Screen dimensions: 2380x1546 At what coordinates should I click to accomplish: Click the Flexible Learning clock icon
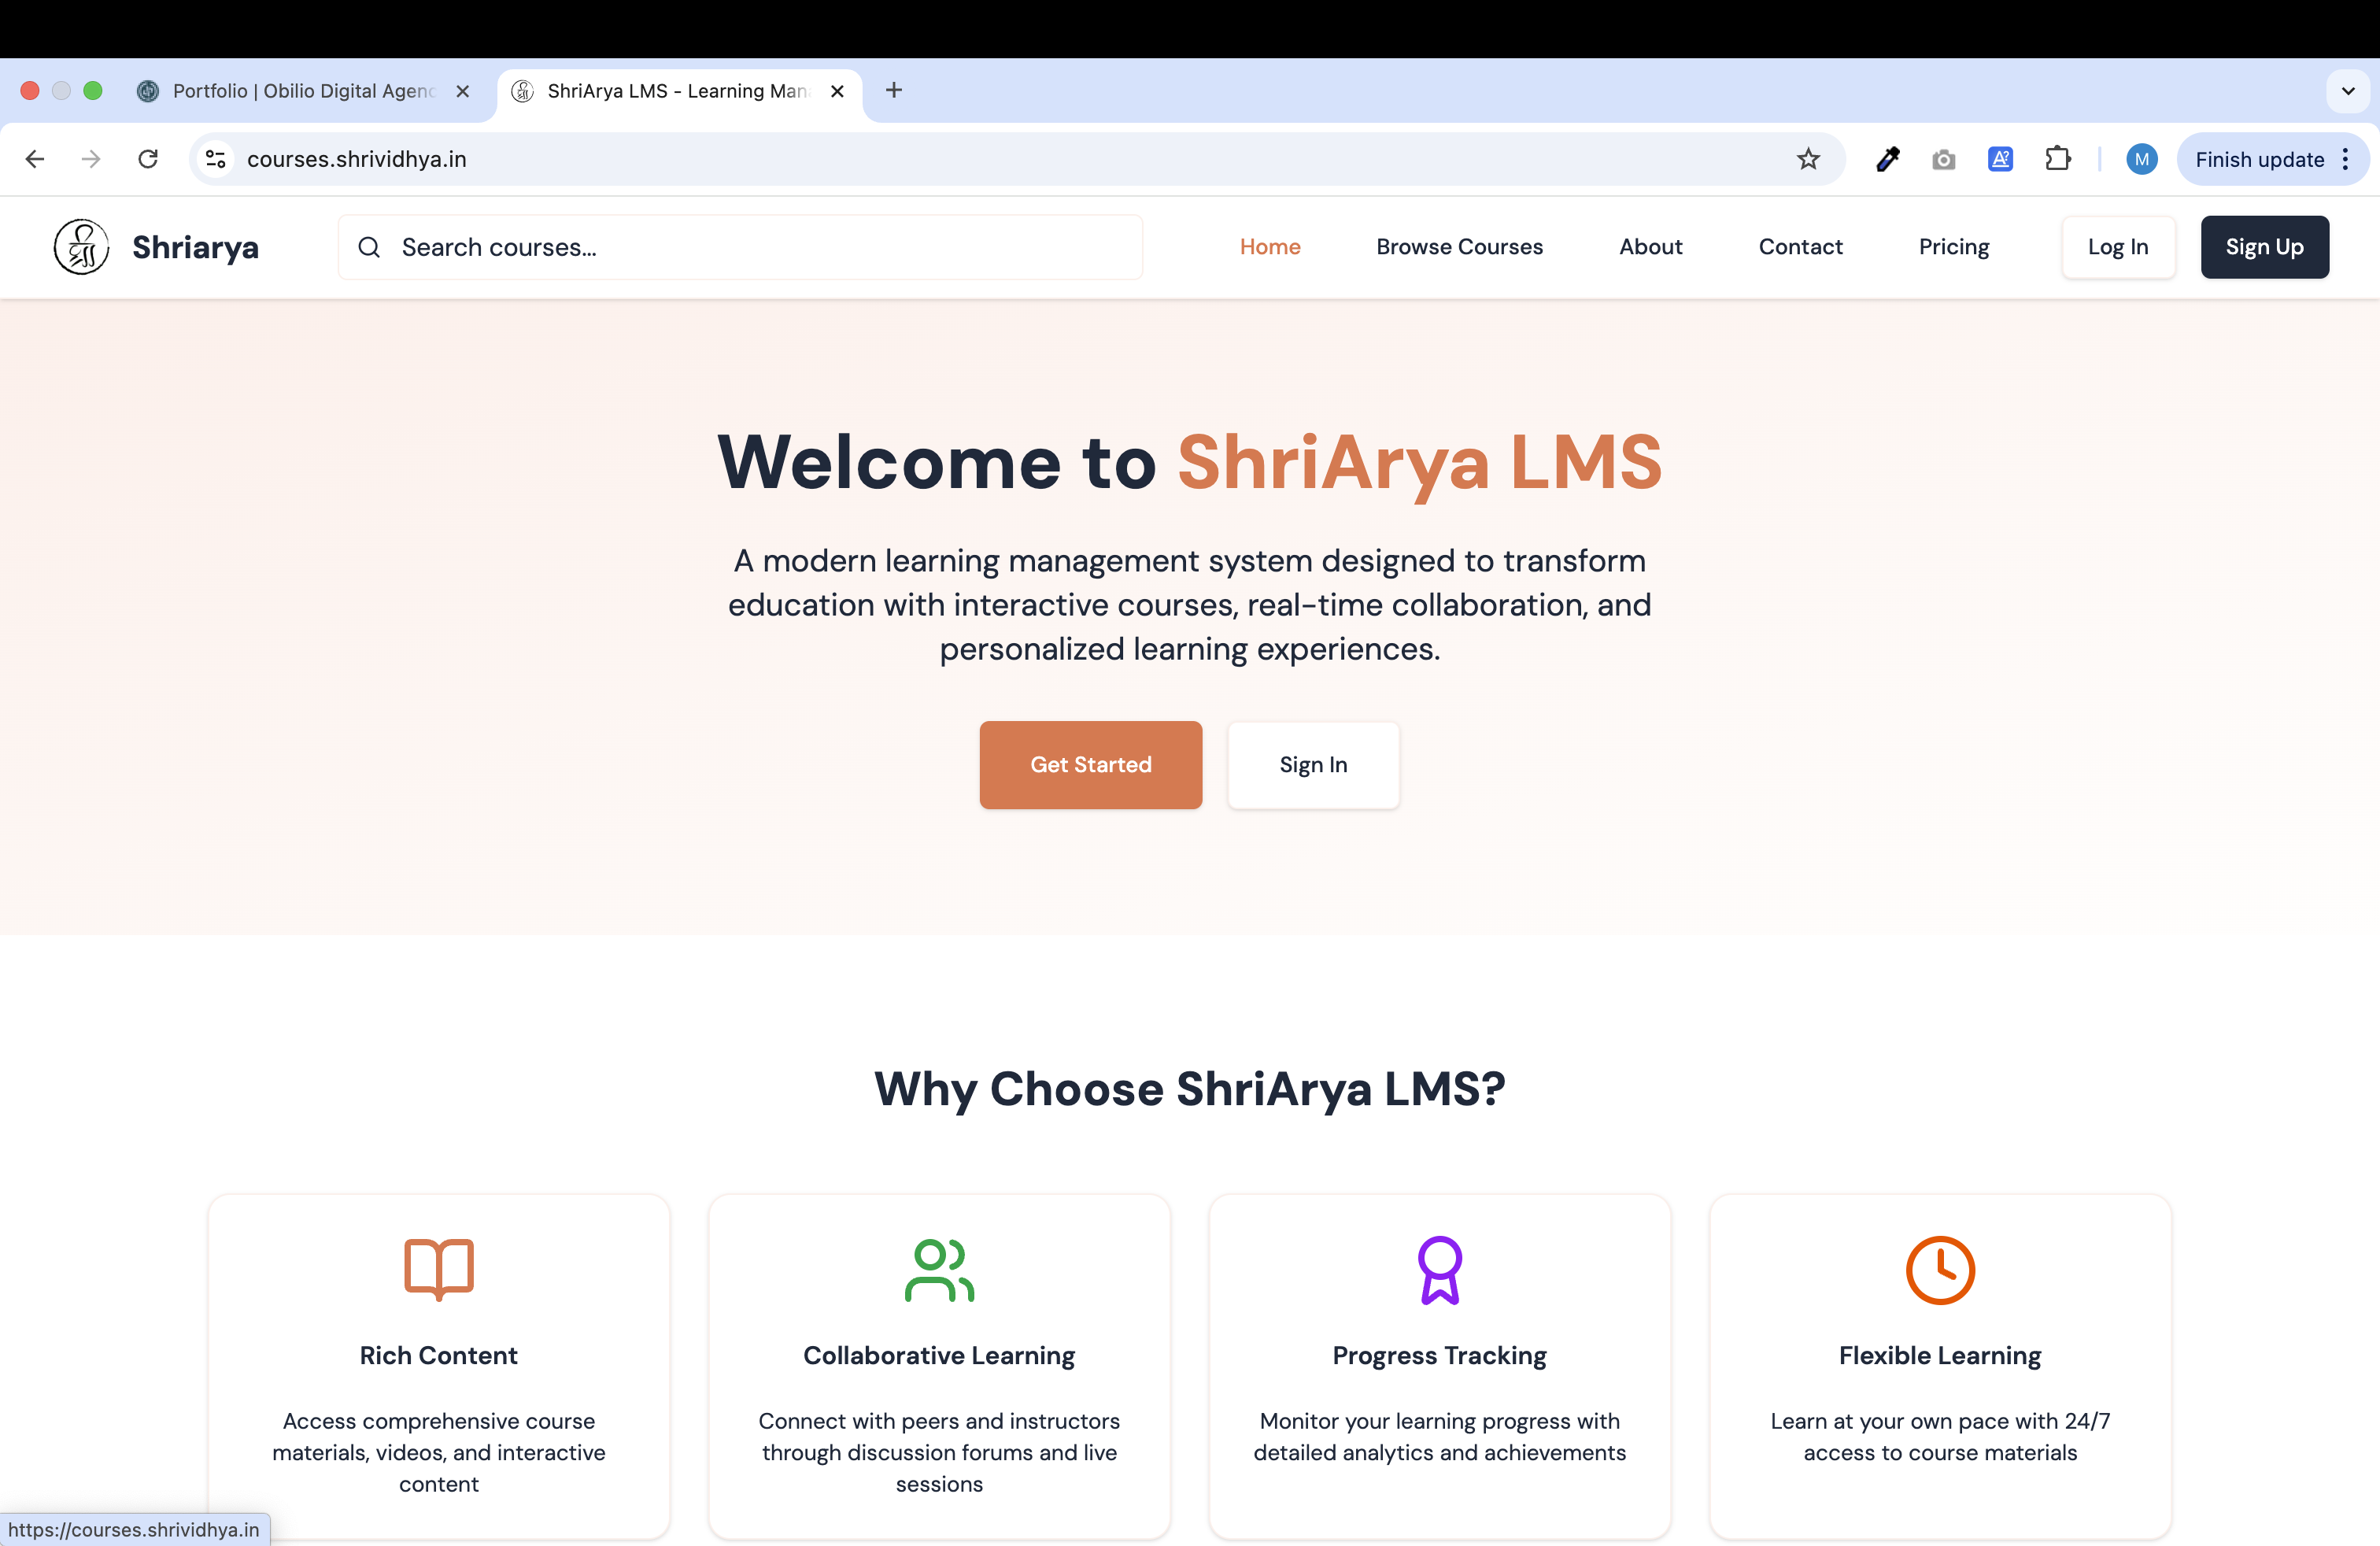[1939, 1270]
